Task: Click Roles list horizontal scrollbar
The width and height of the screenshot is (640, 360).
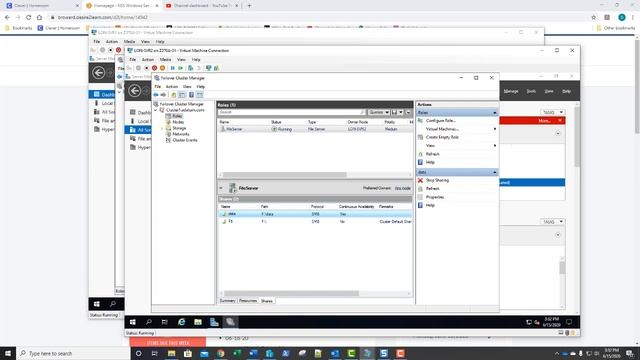Action: 285,175
